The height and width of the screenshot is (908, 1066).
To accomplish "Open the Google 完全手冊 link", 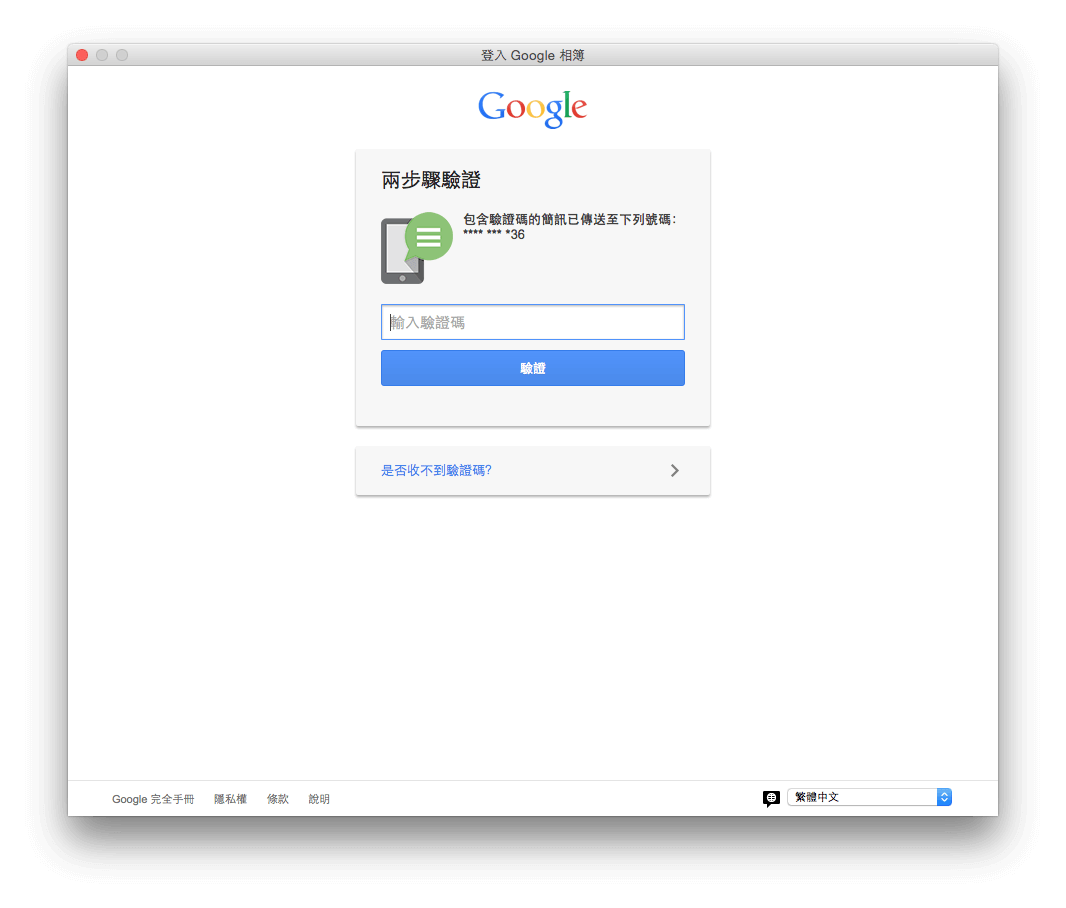I will pyautogui.click(x=152, y=799).
